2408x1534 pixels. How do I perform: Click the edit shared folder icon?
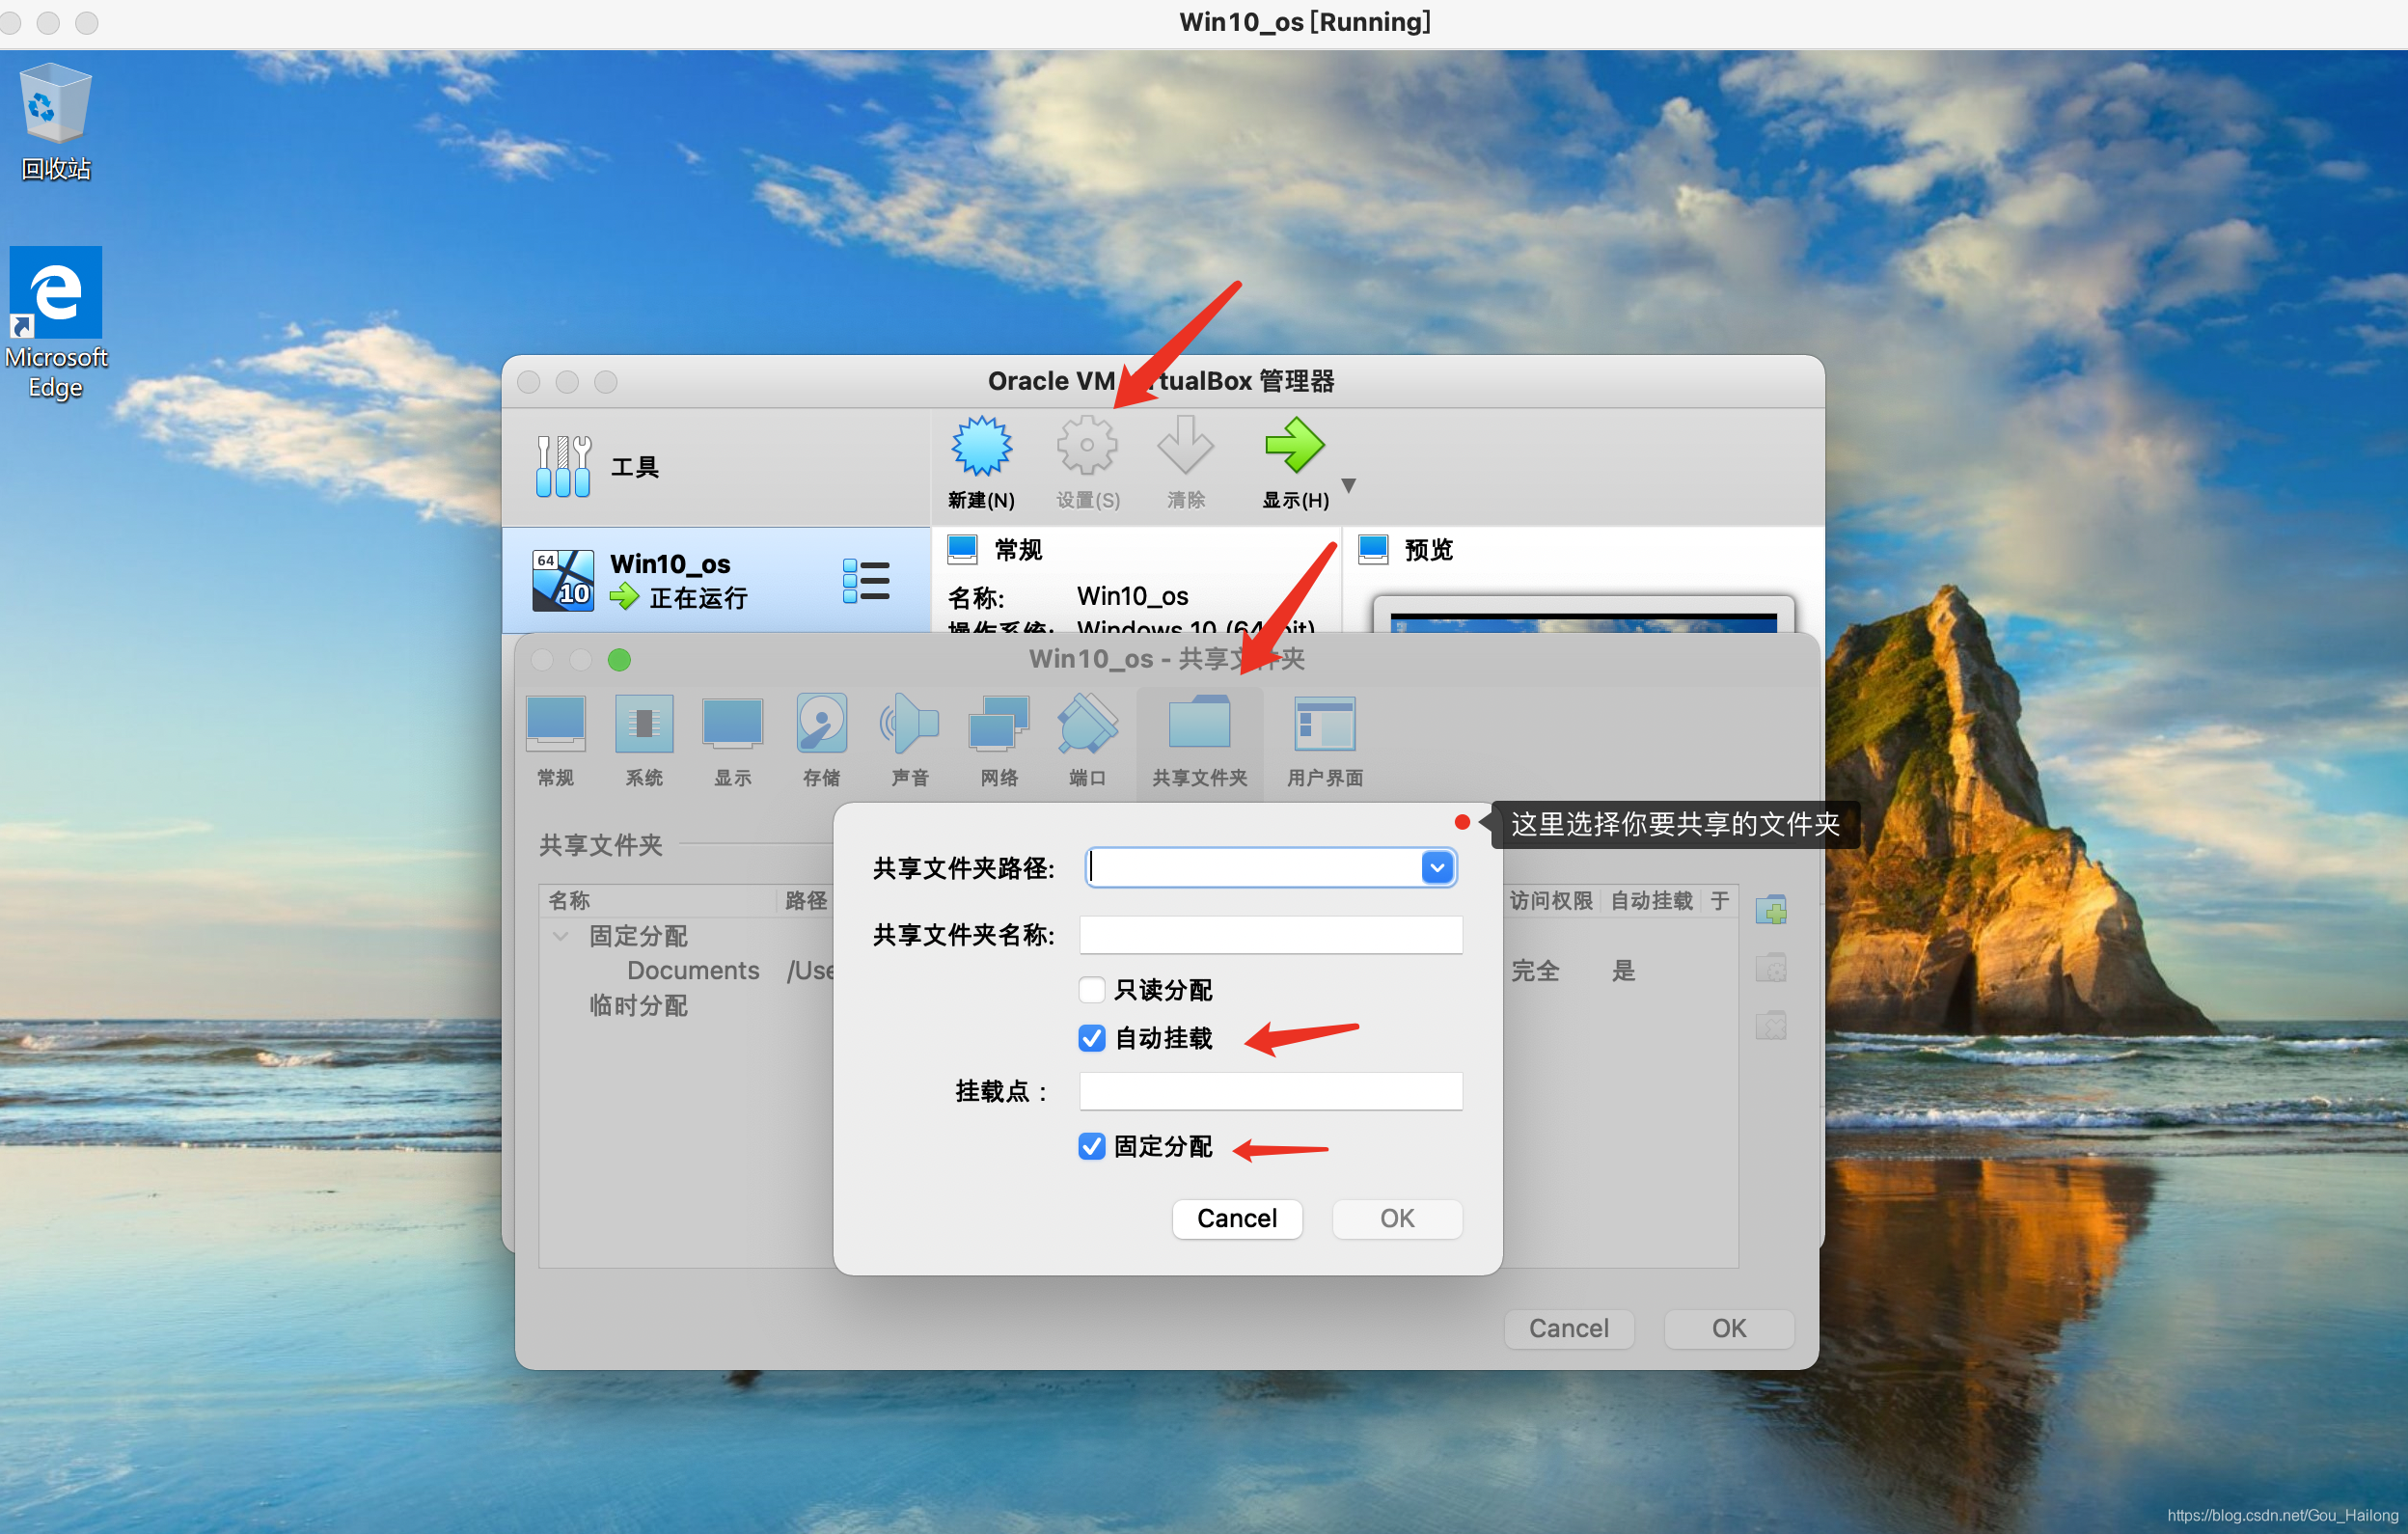tap(1771, 968)
